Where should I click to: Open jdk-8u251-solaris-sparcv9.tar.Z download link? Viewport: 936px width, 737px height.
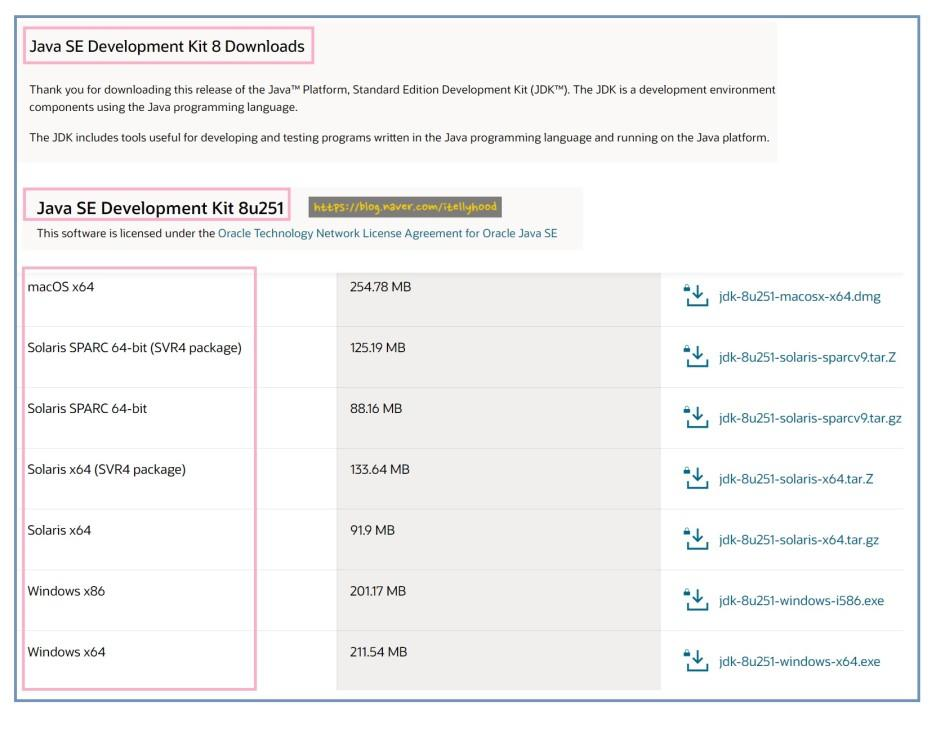click(x=807, y=357)
